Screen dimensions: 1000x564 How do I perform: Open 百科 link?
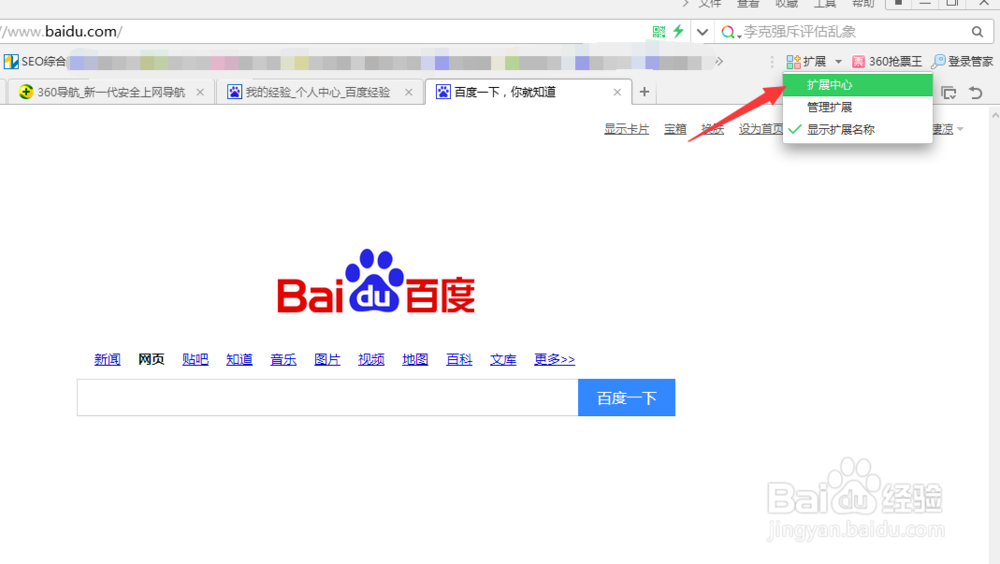coord(459,359)
